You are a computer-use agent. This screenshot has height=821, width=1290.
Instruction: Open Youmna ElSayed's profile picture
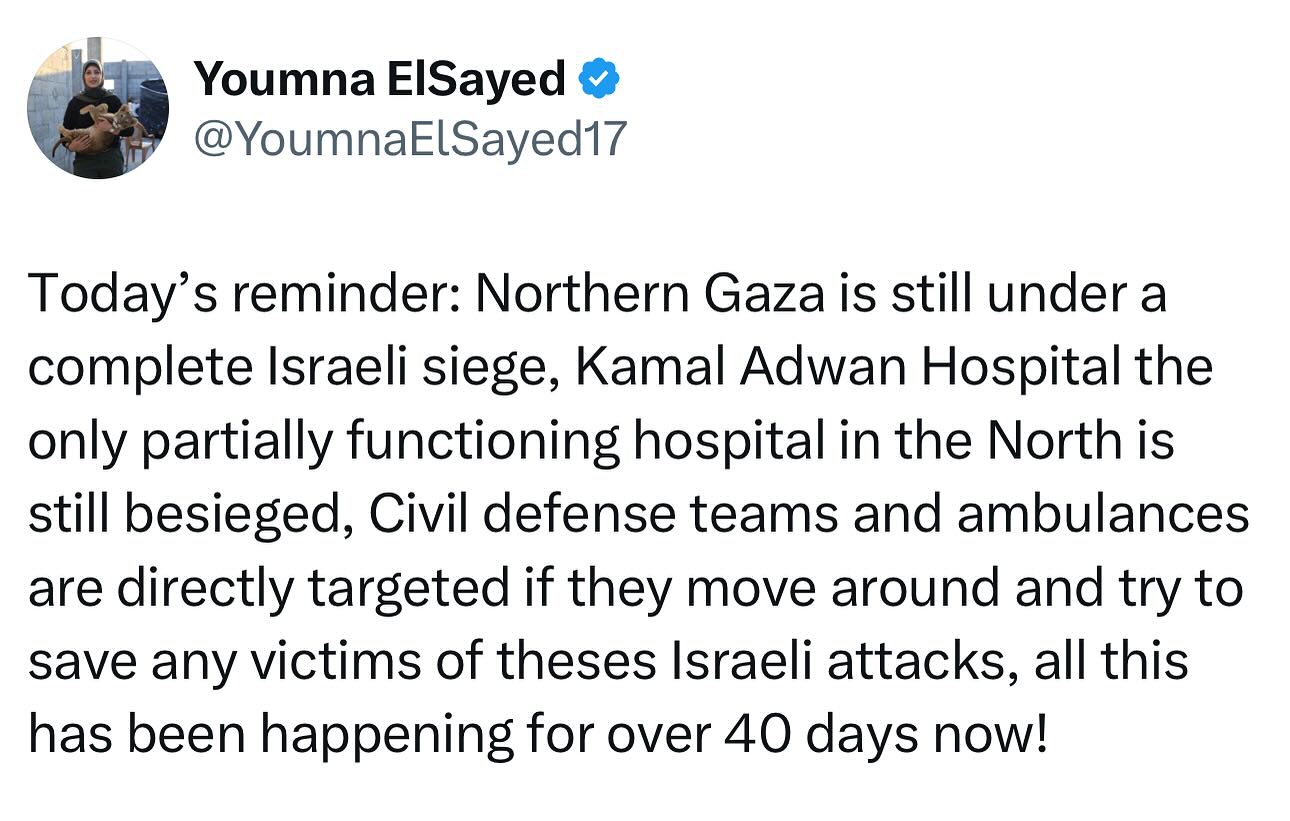click(97, 108)
